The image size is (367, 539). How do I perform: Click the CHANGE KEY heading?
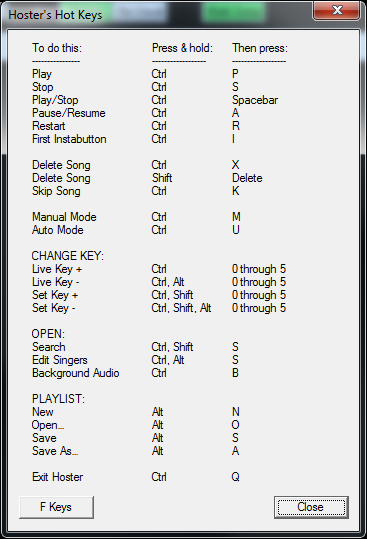point(67,256)
